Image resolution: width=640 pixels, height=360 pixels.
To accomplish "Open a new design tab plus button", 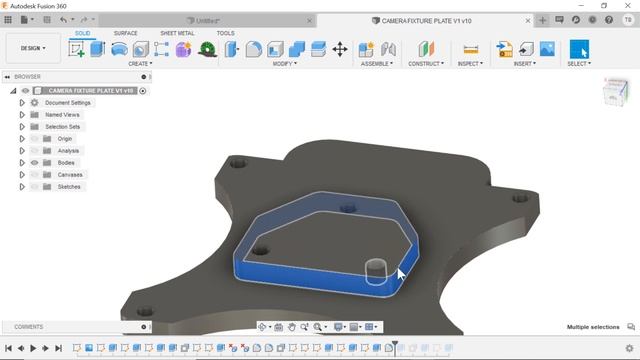I will click(542, 20).
